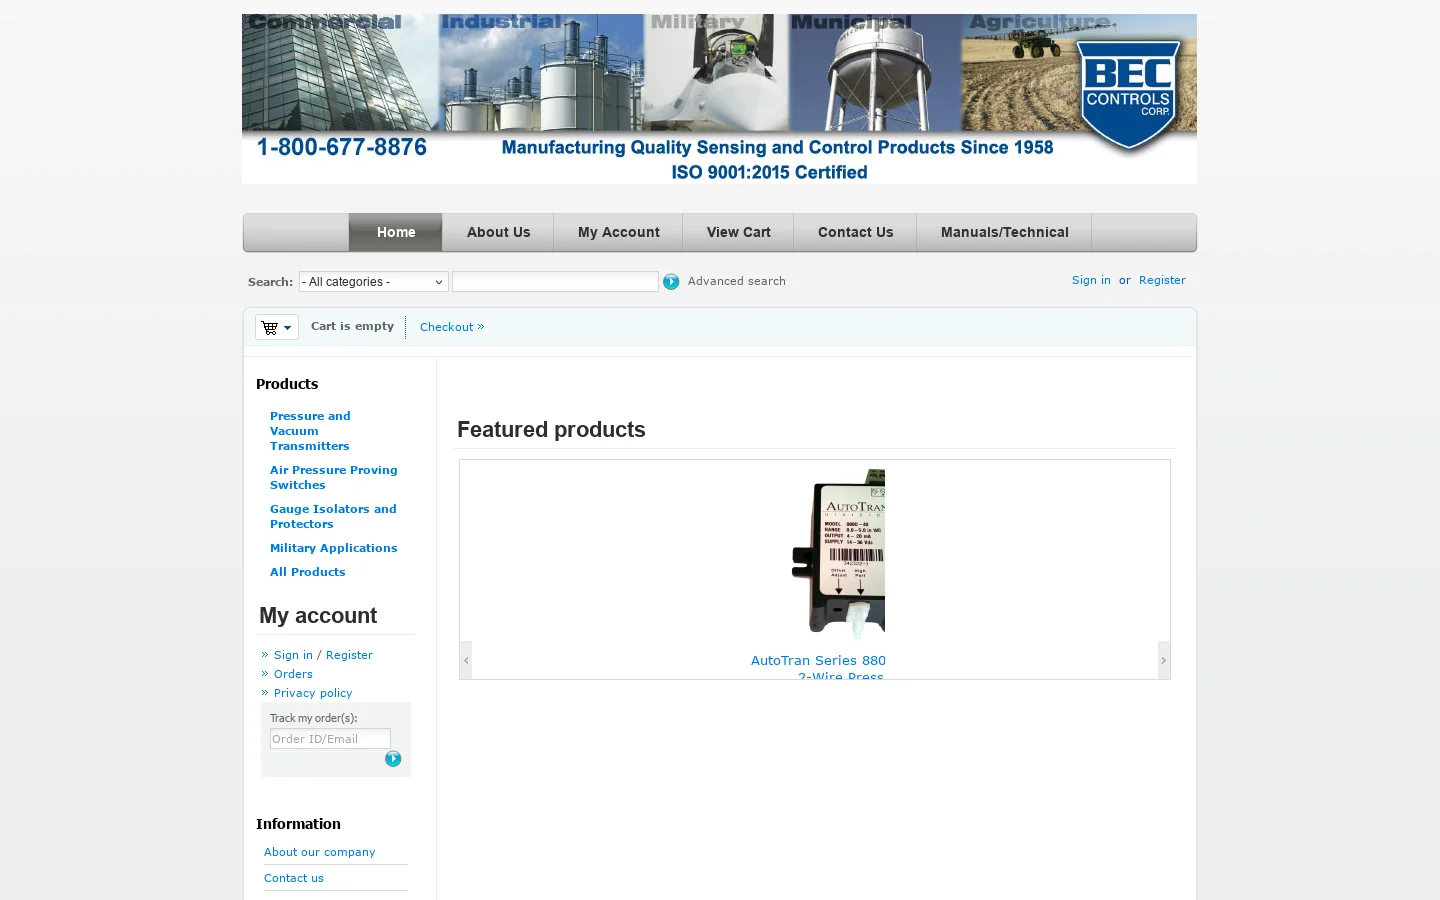Screen dimensions: 1440x900
Task: Click Register link at top right
Action: (1162, 280)
